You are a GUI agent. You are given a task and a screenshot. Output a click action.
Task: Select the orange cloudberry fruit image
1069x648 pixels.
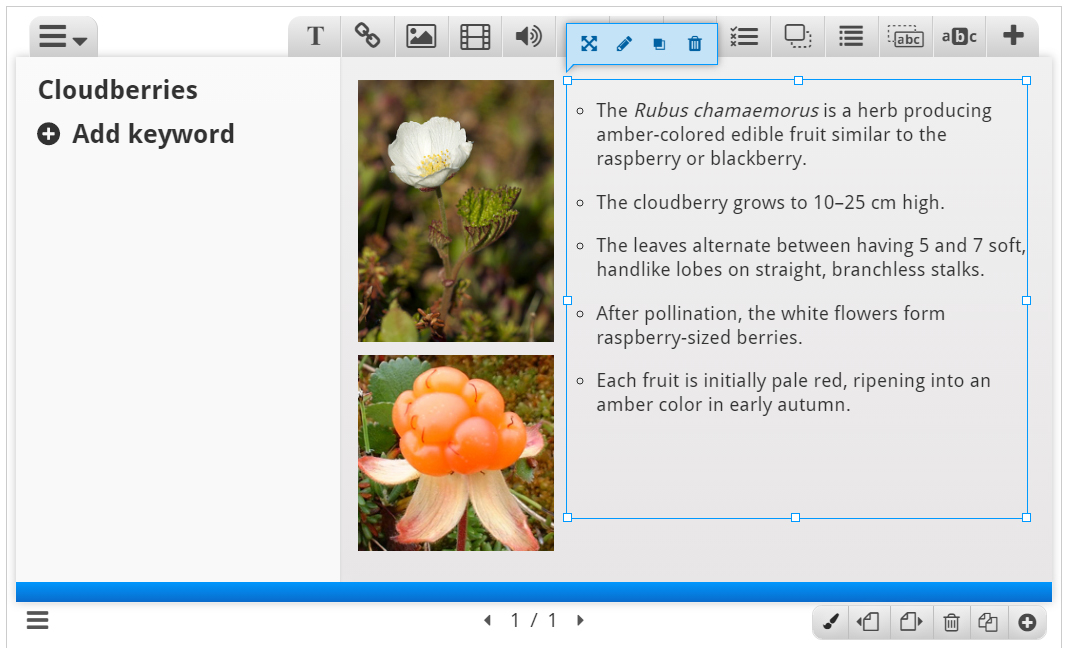[x=456, y=453]
